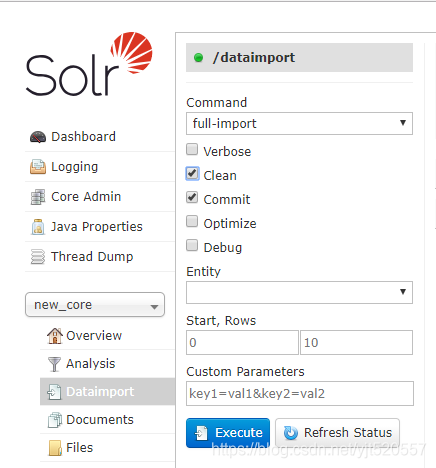Click the Overview house icon

click(x=55, y=336)
